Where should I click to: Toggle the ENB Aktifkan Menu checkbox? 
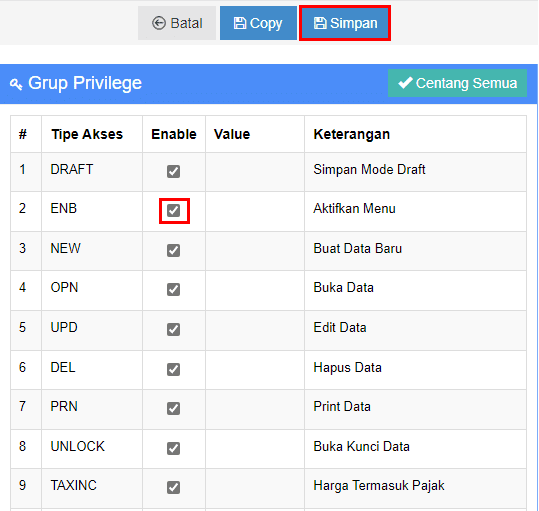pos(173,210)
